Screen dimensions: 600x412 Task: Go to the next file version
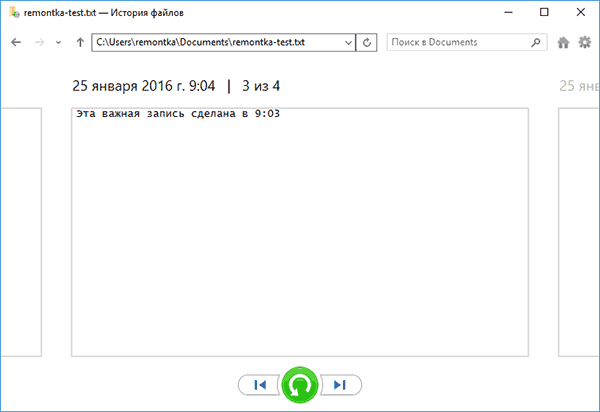340,385
